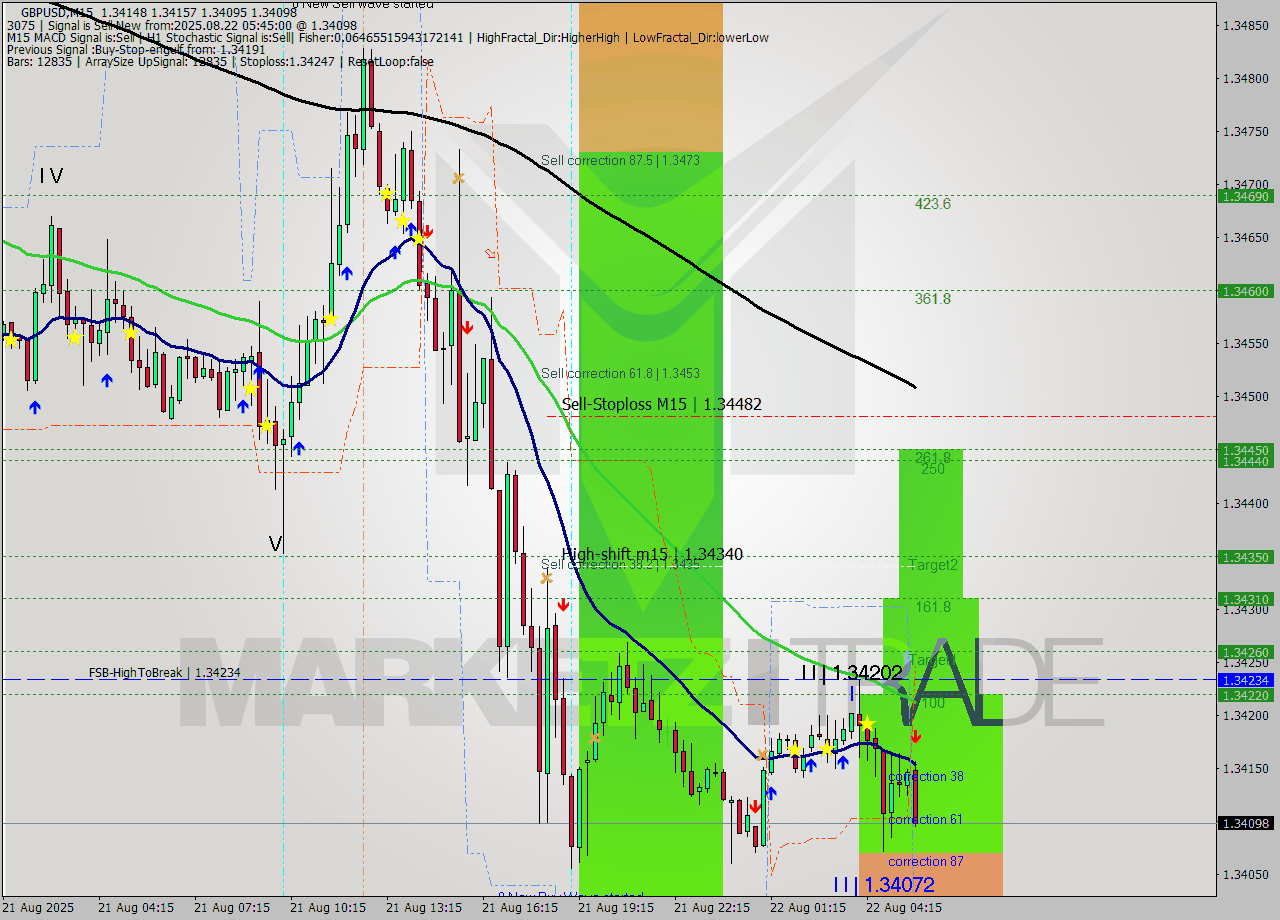Click the FSB-HighToBreak 1.34234 label
The image size is (1280, 920).
(x=165, y=673)
